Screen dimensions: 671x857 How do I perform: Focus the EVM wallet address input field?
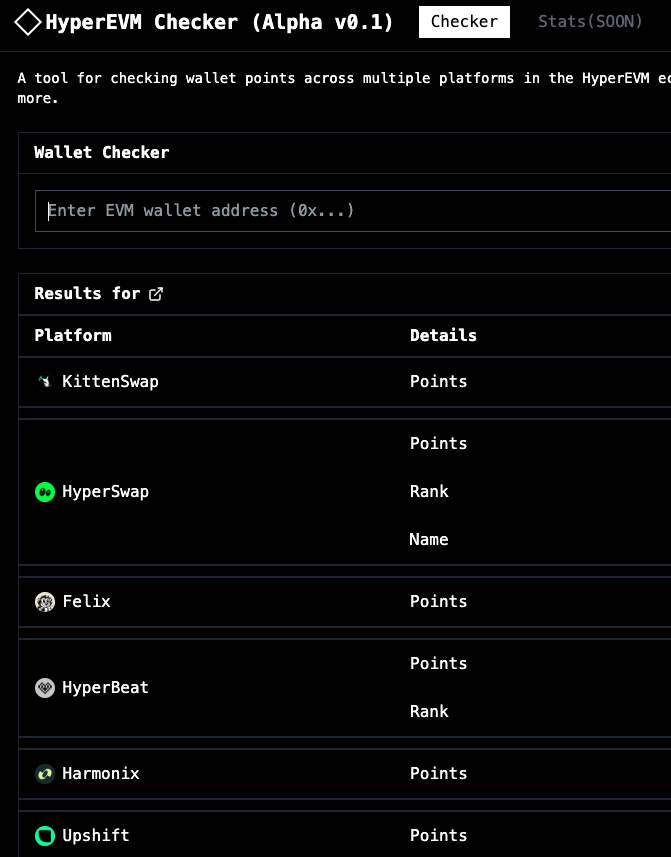353,211
